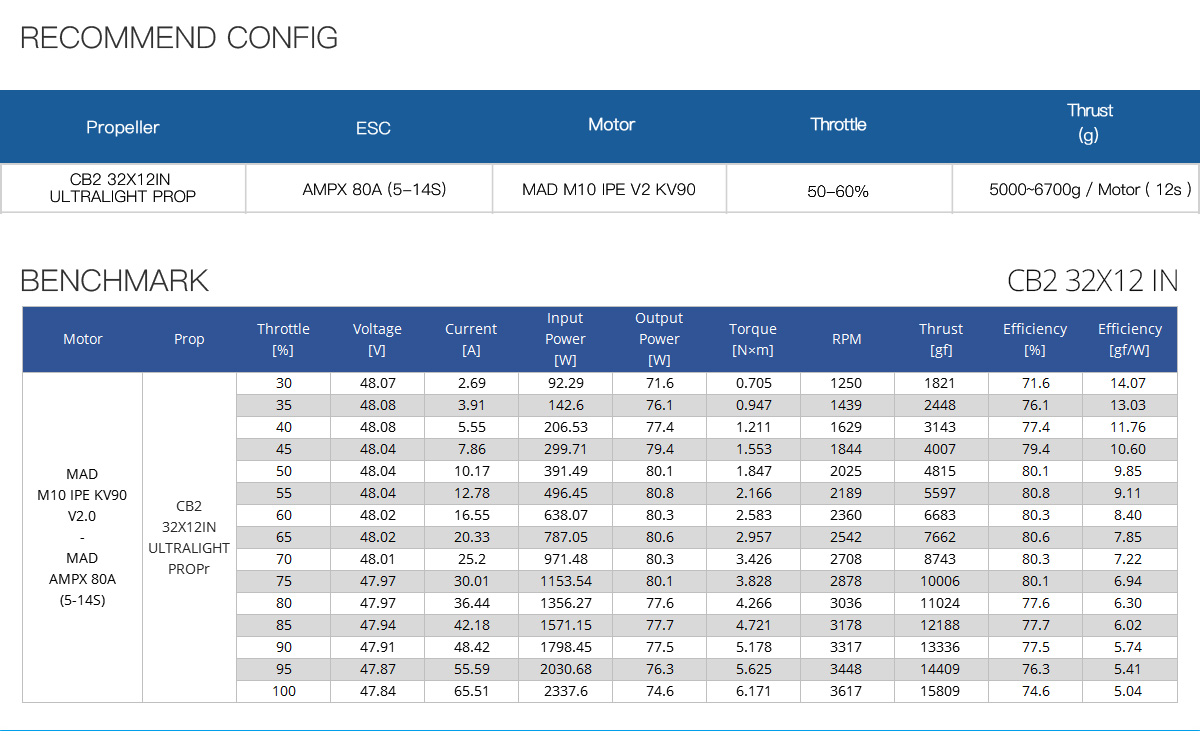Click the RECOMMEND CONFIG heading
The width and height of the screenshot is (1200, 740).
click(x=179, y=38)
